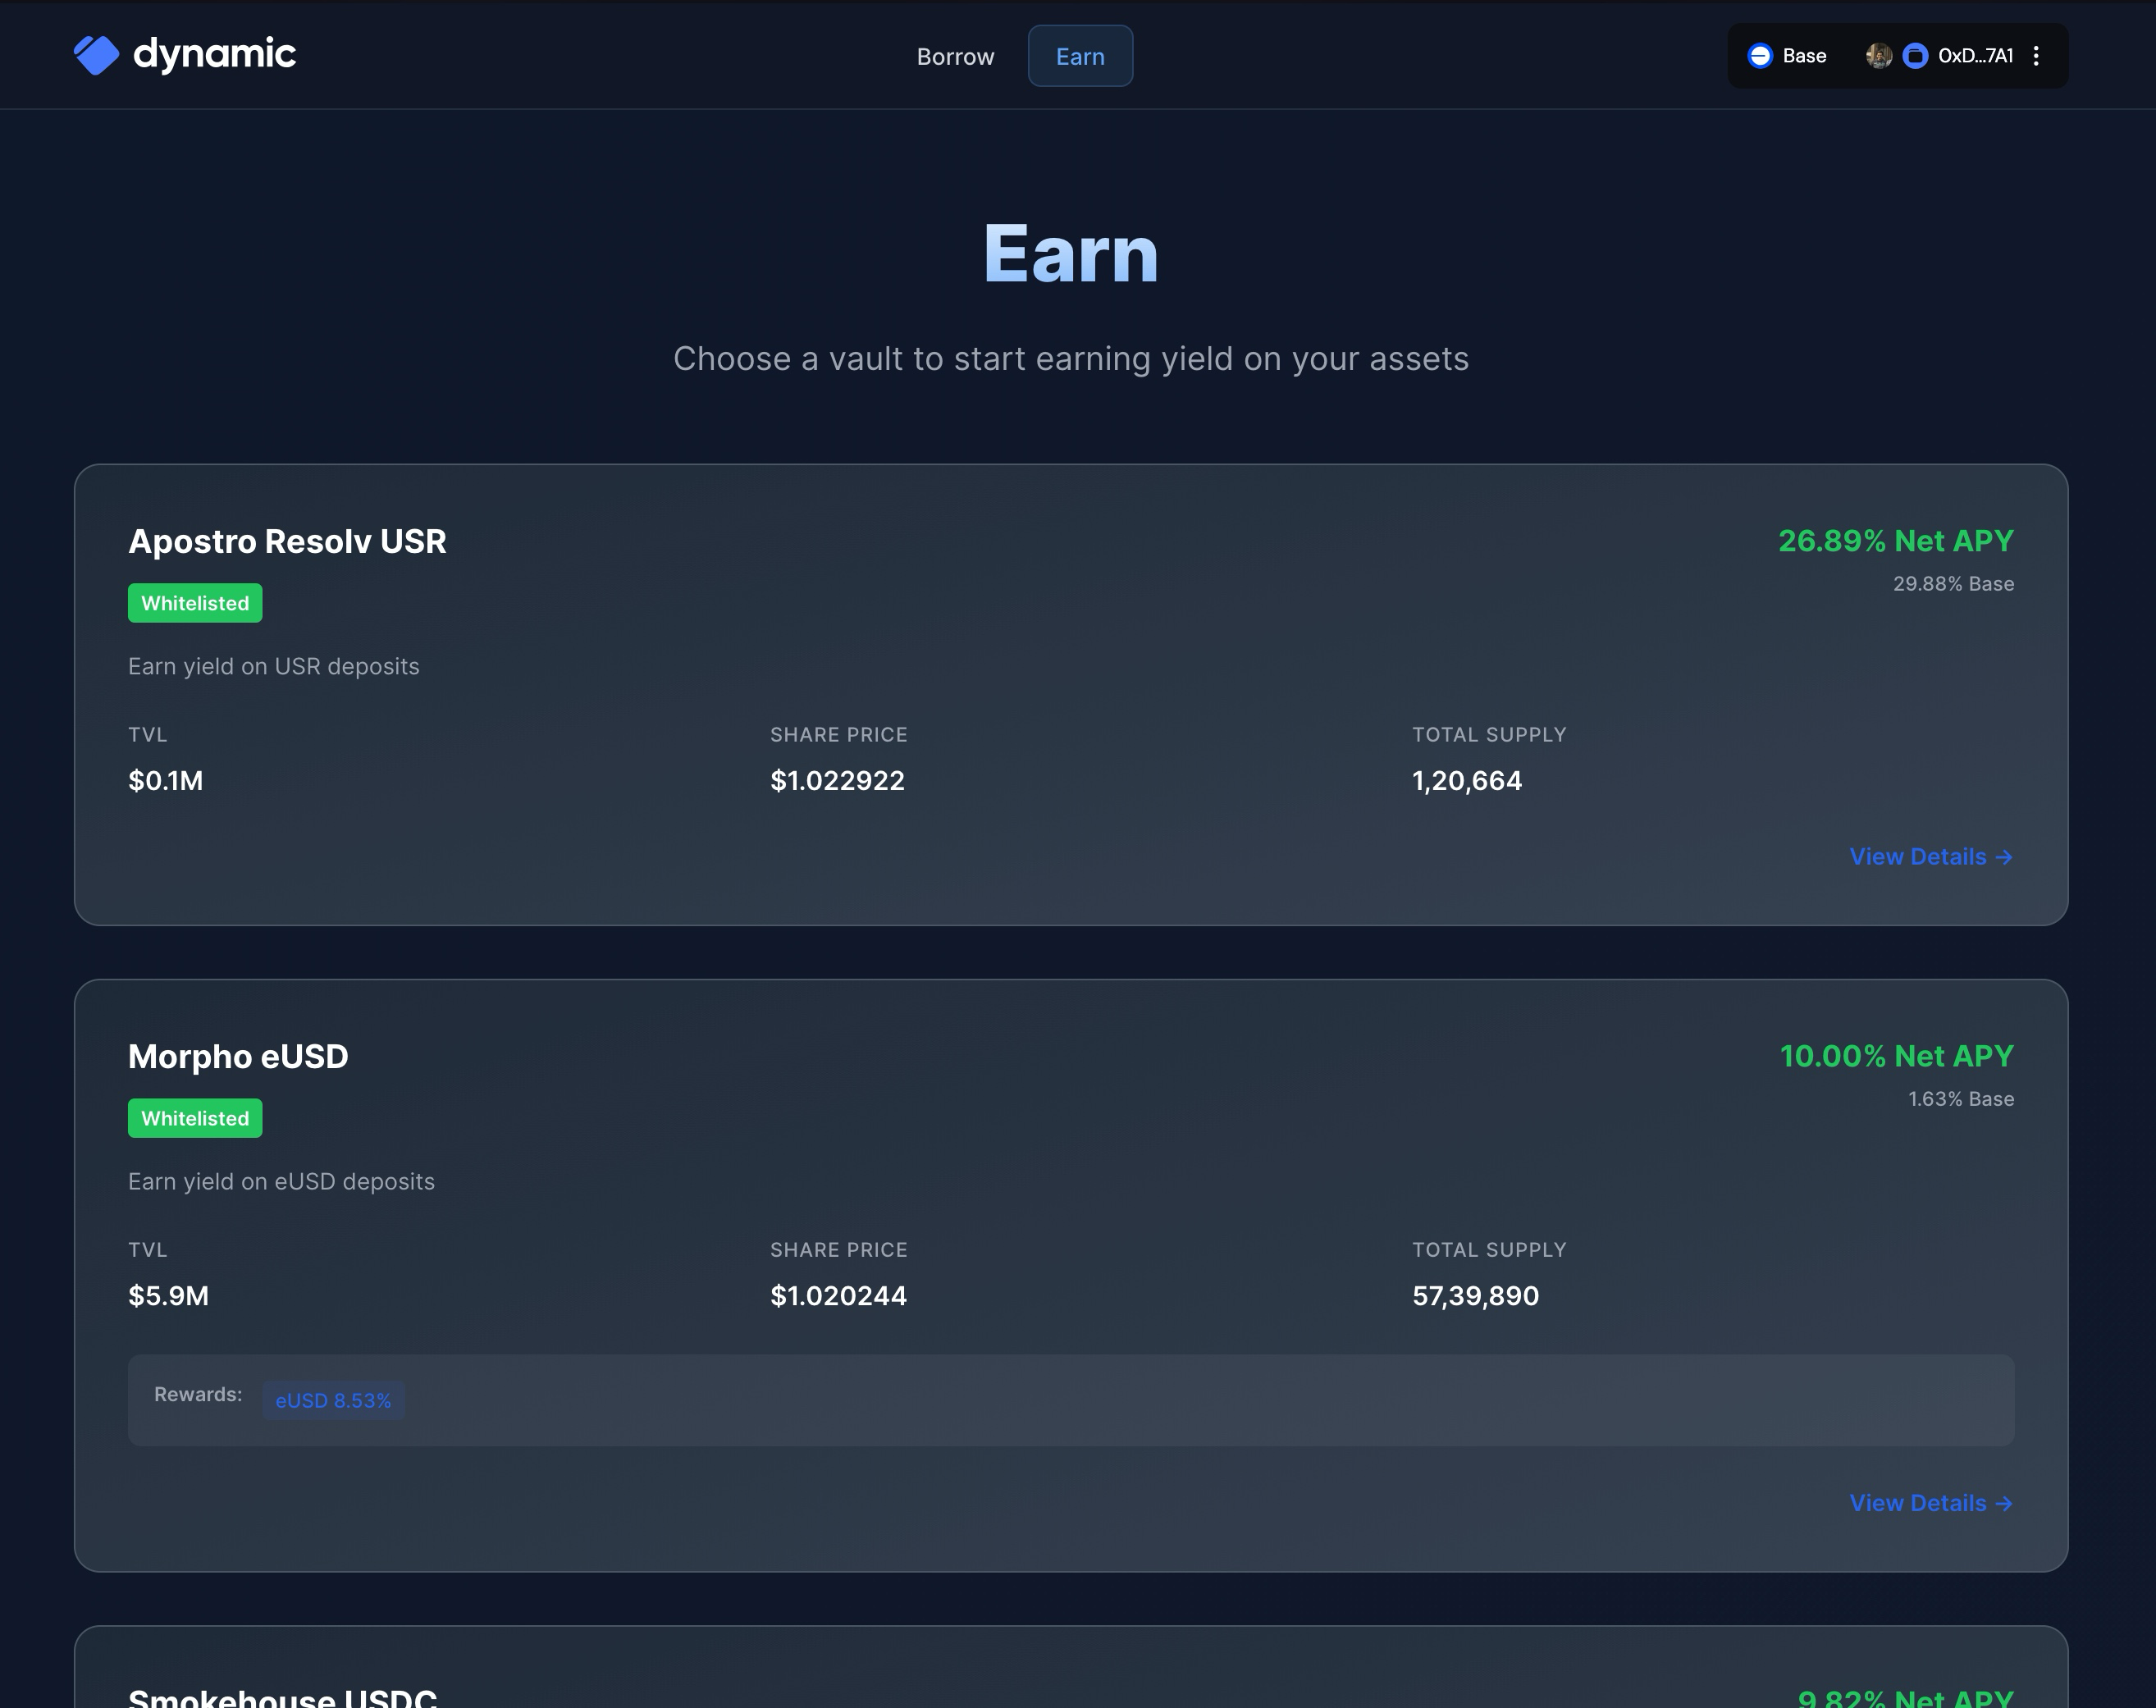Click the 57,39,890 total supply value
This screenshot has width=2156, height=1708.
point(1476,1296)
